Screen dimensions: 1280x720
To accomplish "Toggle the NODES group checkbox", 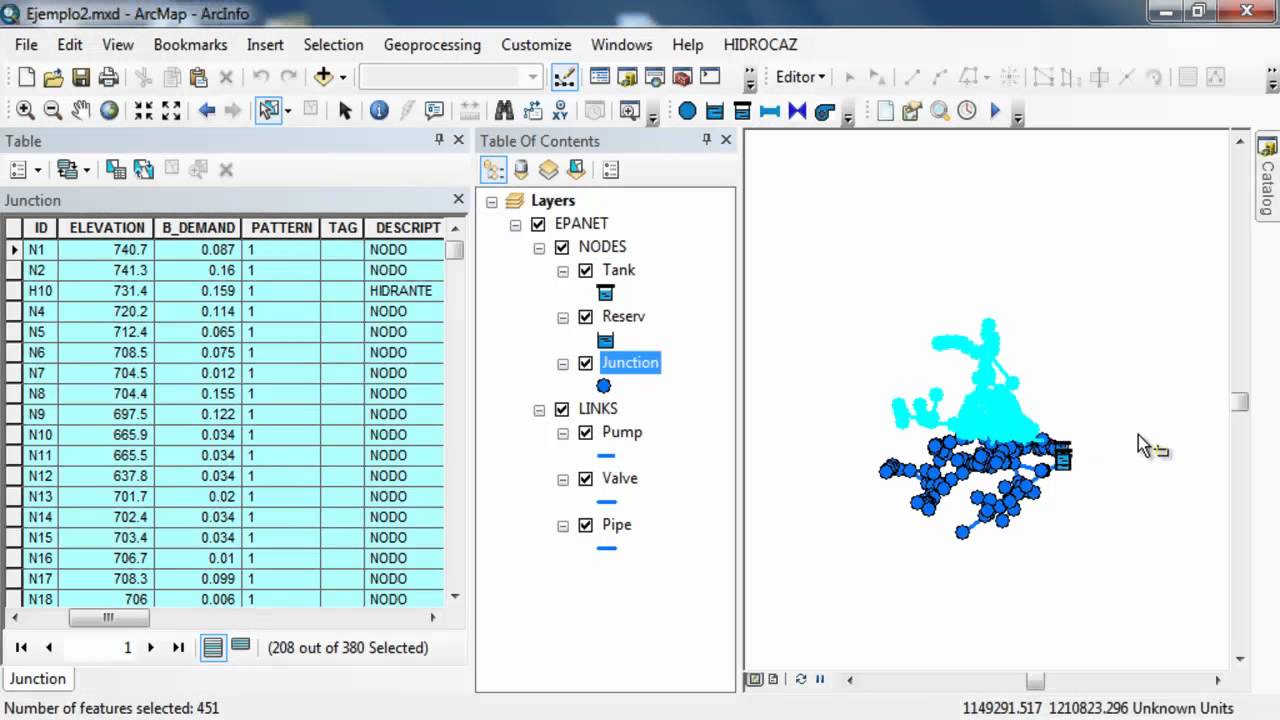I will (x=562, y=247).
